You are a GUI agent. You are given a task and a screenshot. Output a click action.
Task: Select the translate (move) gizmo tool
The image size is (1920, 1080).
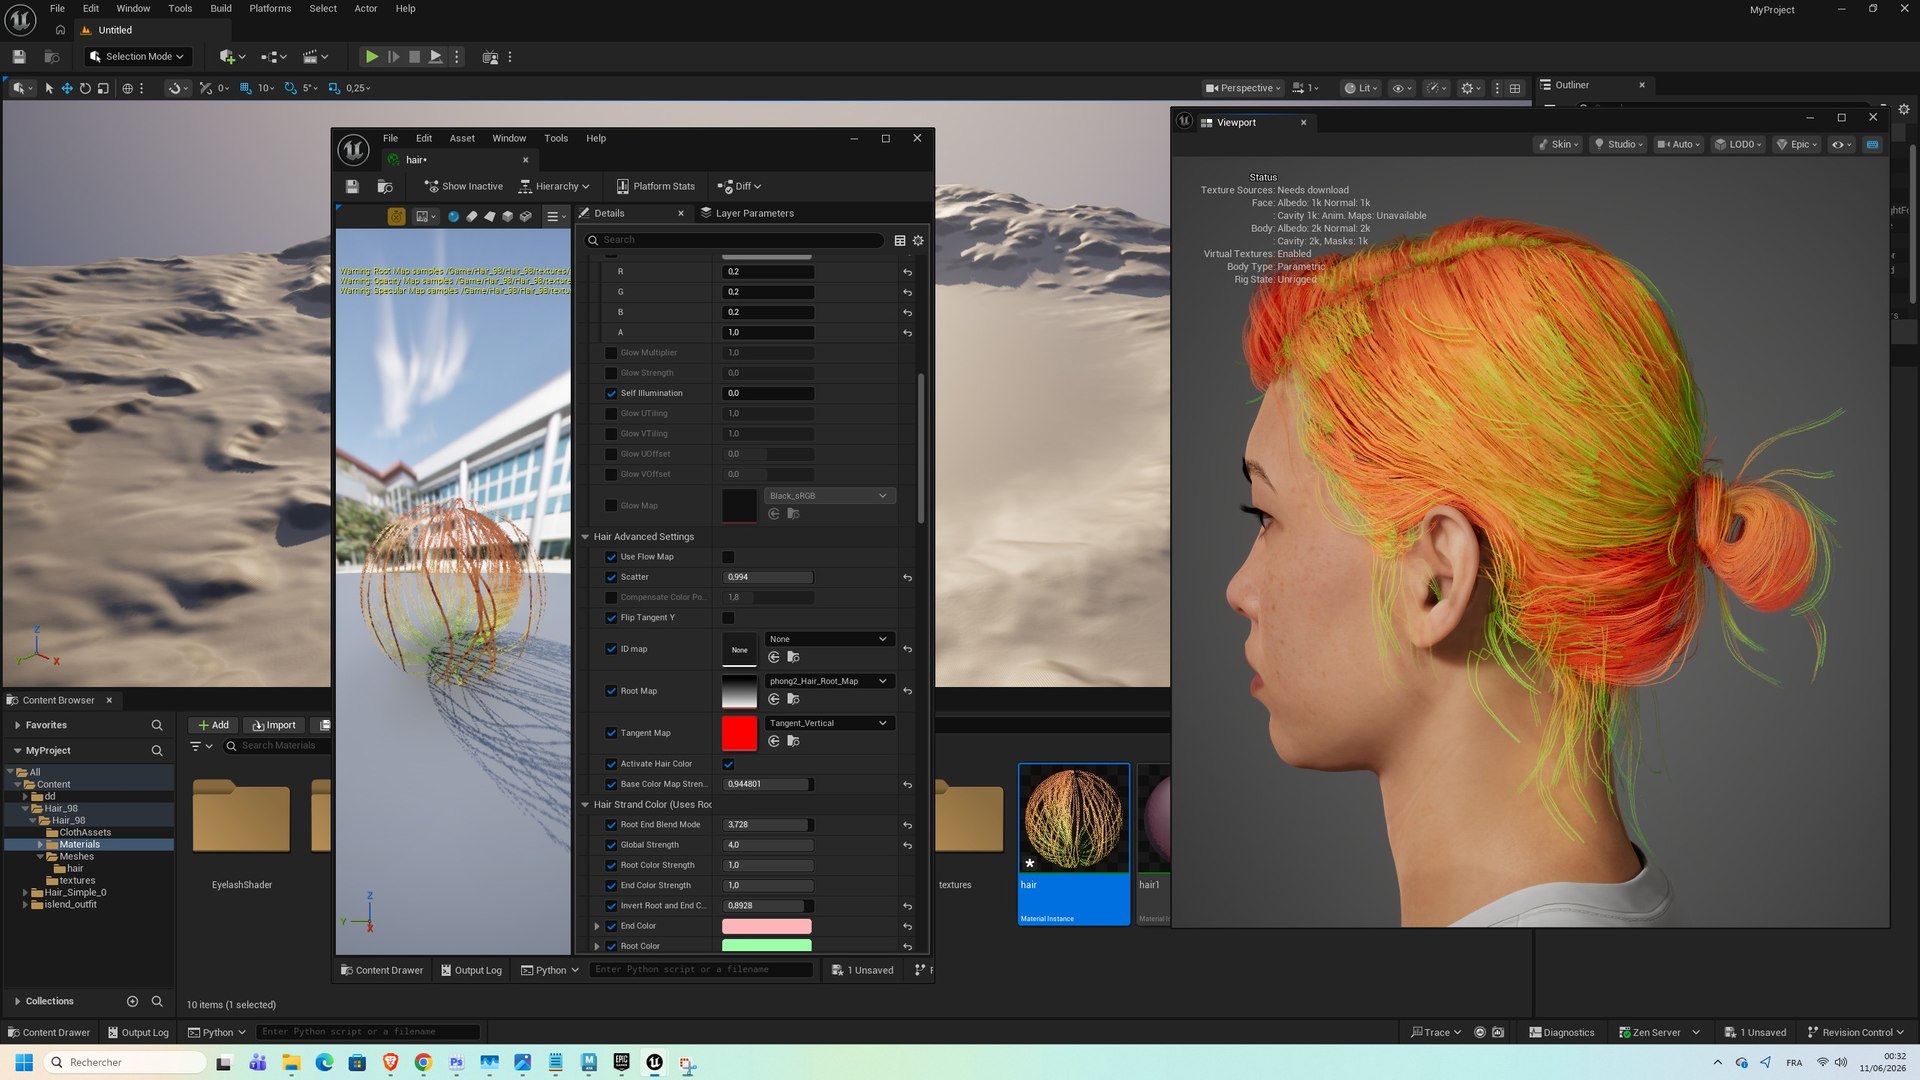click(67, 88)
